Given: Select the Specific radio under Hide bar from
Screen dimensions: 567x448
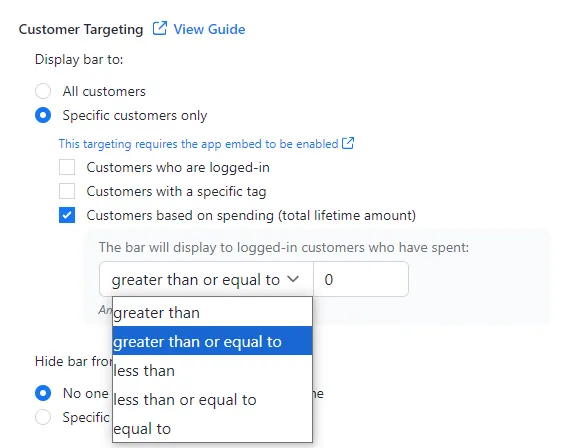Looking at the screenshot, I should coord(43,417).
